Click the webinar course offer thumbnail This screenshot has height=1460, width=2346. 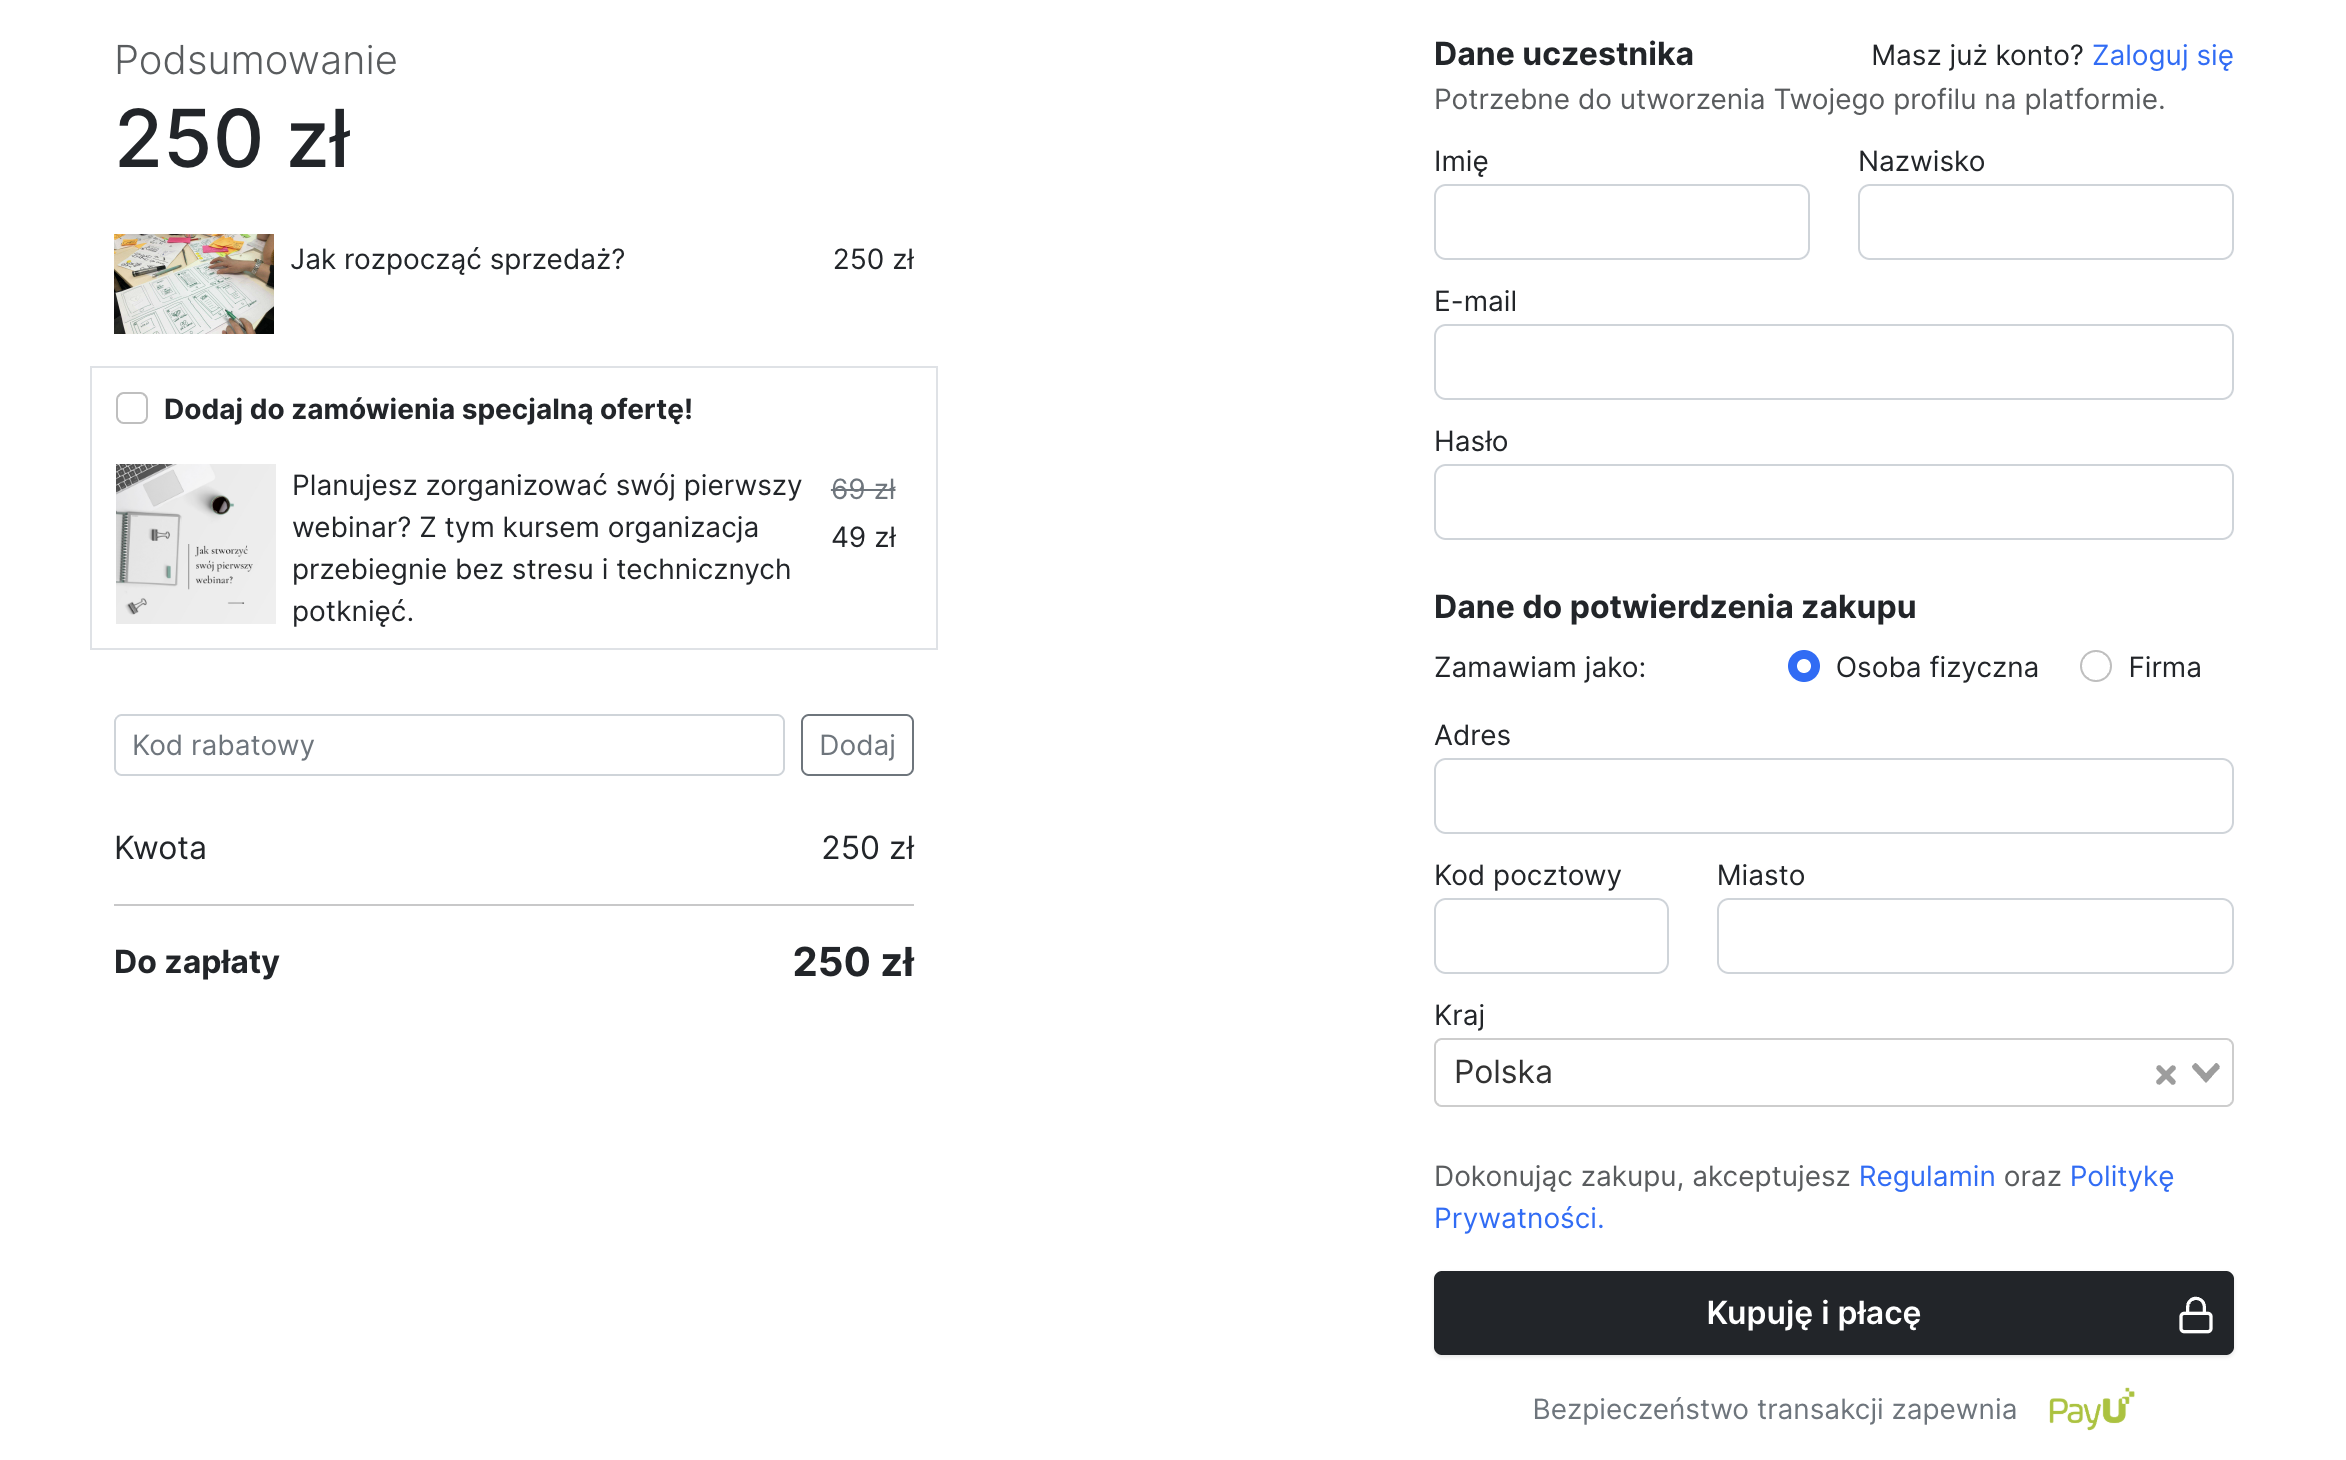pyautogui.click(x=196, y=544)
